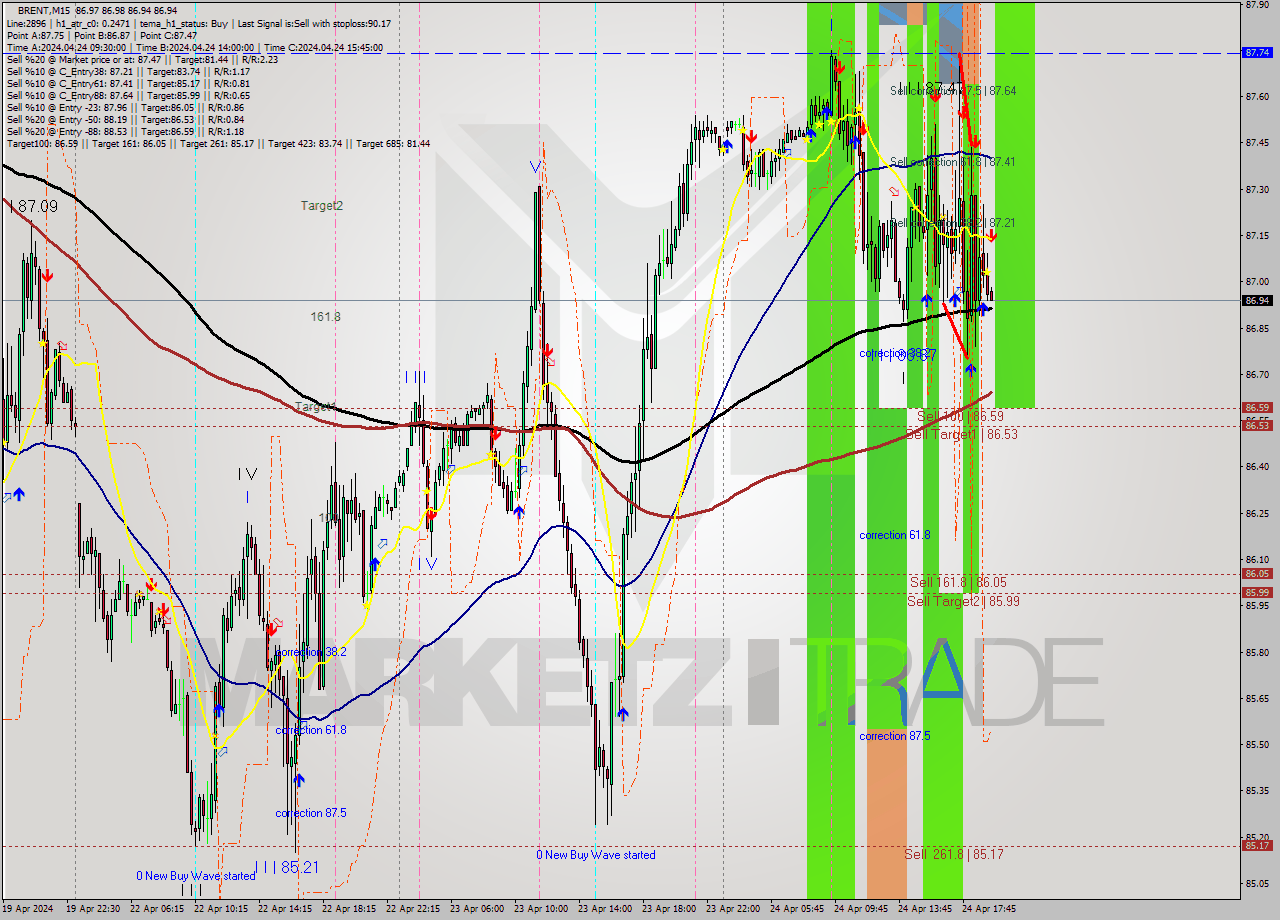1280x920 pixels.
Task: Click the 87.90 price axis tick
Action: pos(1257,5)
